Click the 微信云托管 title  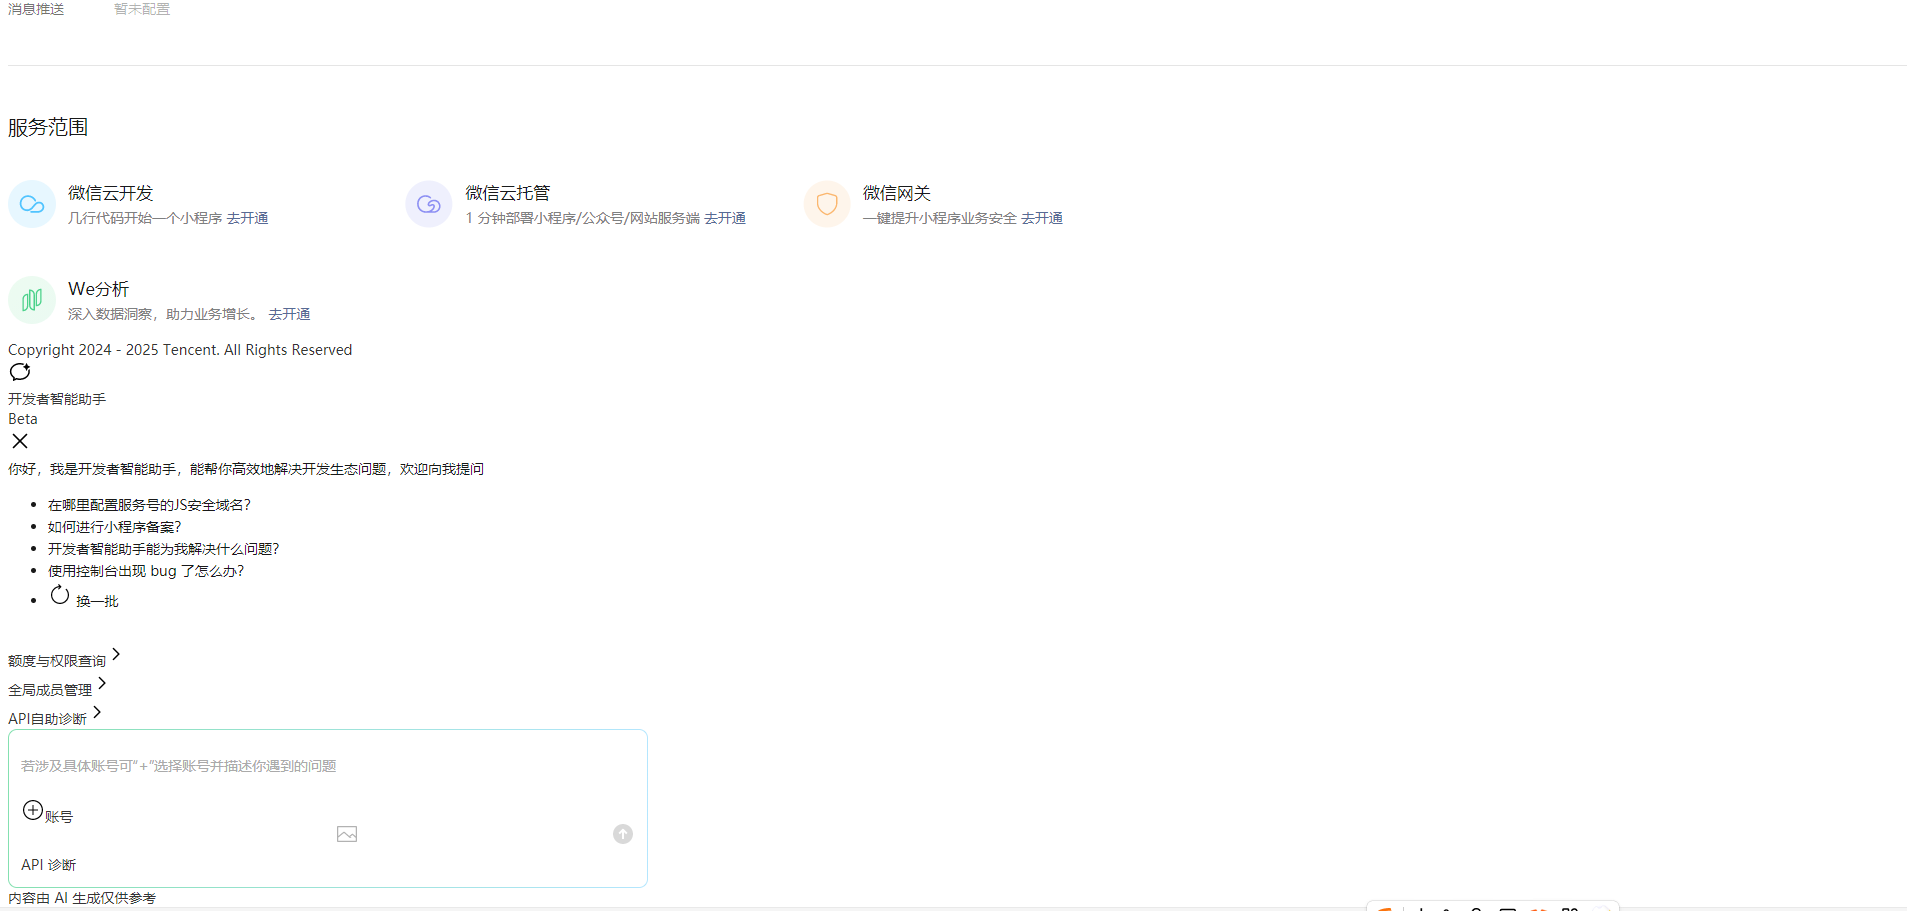point(508,193)
